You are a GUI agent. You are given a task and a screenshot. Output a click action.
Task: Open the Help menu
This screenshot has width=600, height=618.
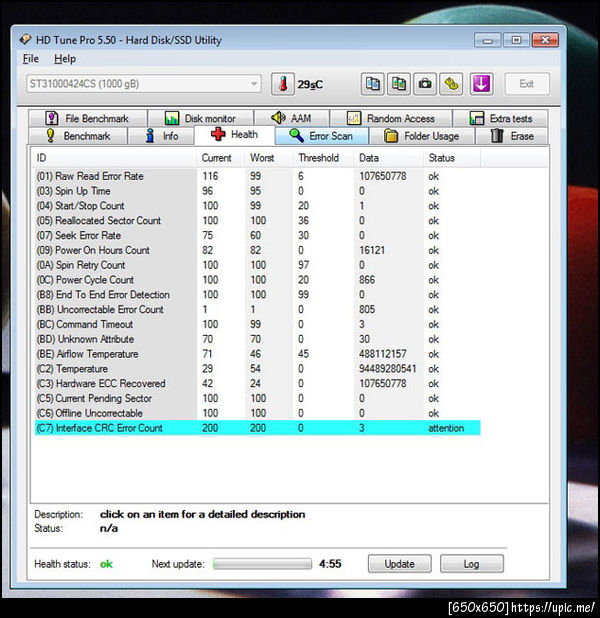pyautogui.click(x=65, y=59)
